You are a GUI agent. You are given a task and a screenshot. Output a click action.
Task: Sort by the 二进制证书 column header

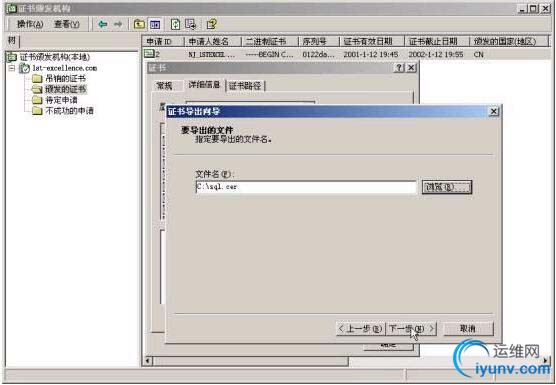point(270,41)
